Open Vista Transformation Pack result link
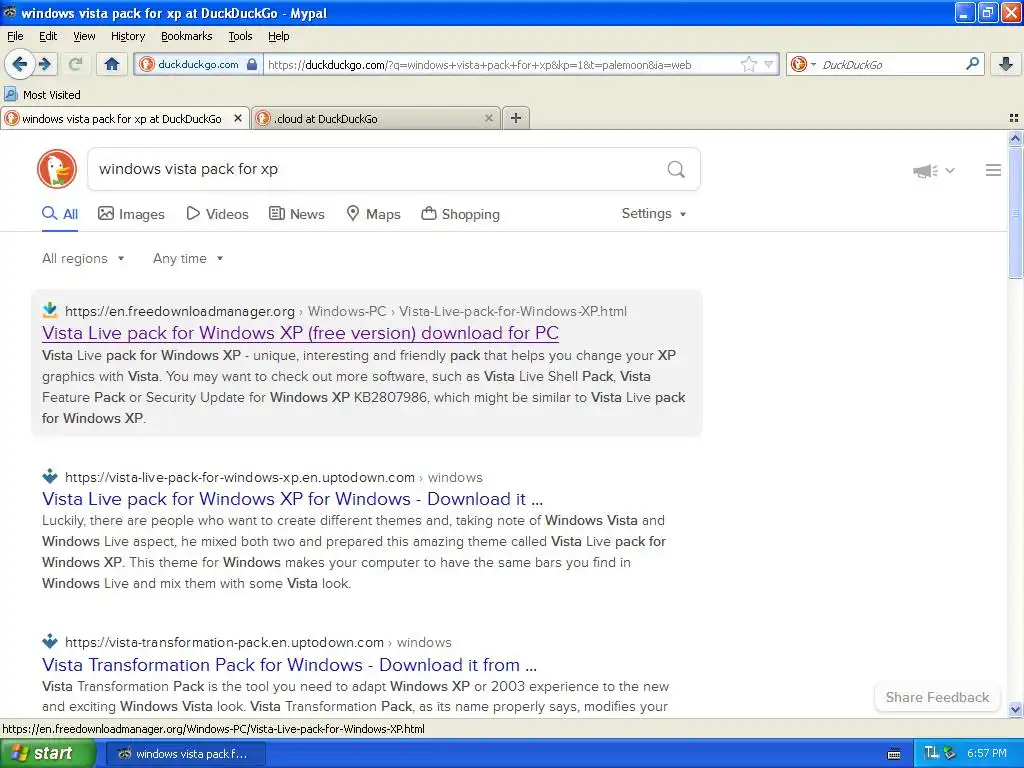Viewport: 1024px width, 768px height. [x=289, y=665]
